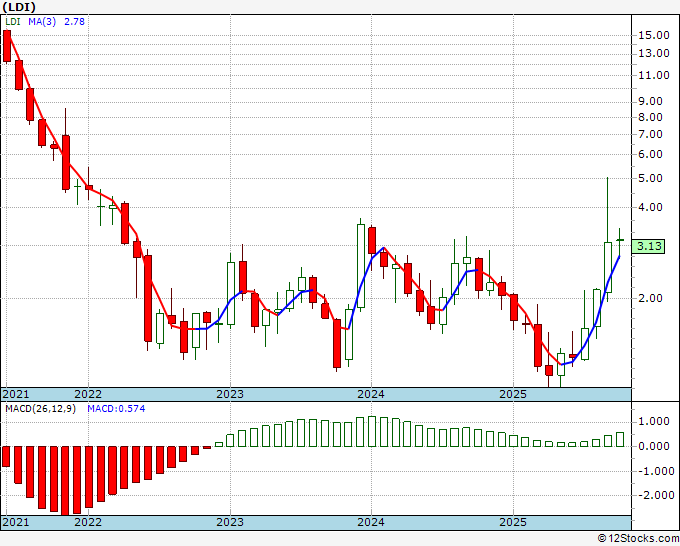Click the deepest red MACD histogram bar
The width and height of the screenshot is (680, 546).
[x=65, y=481]
